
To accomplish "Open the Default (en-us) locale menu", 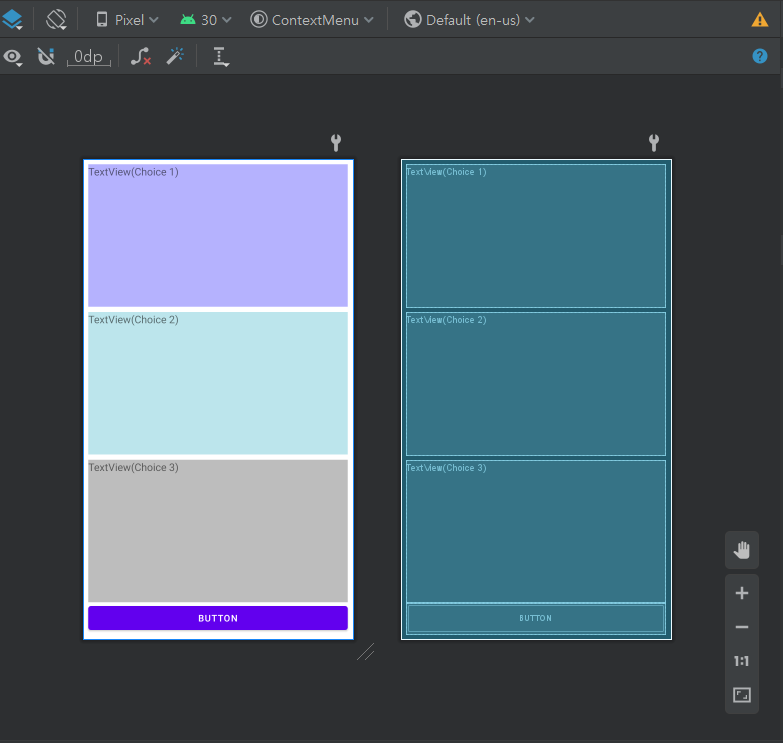I will pyautogui.click(x=469, y=20).
